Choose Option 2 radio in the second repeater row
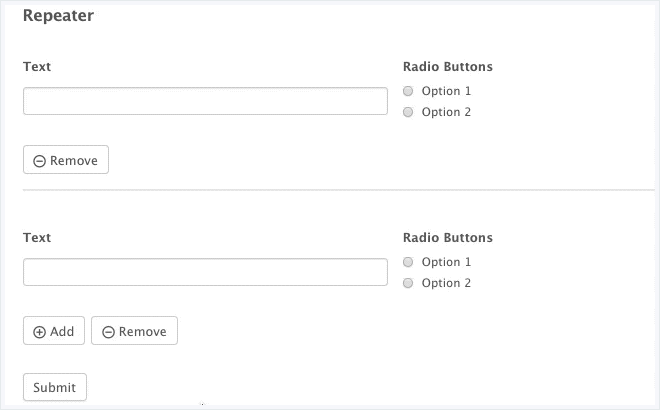Viewport: 660px width, 410px height. [x=408, y=283]
